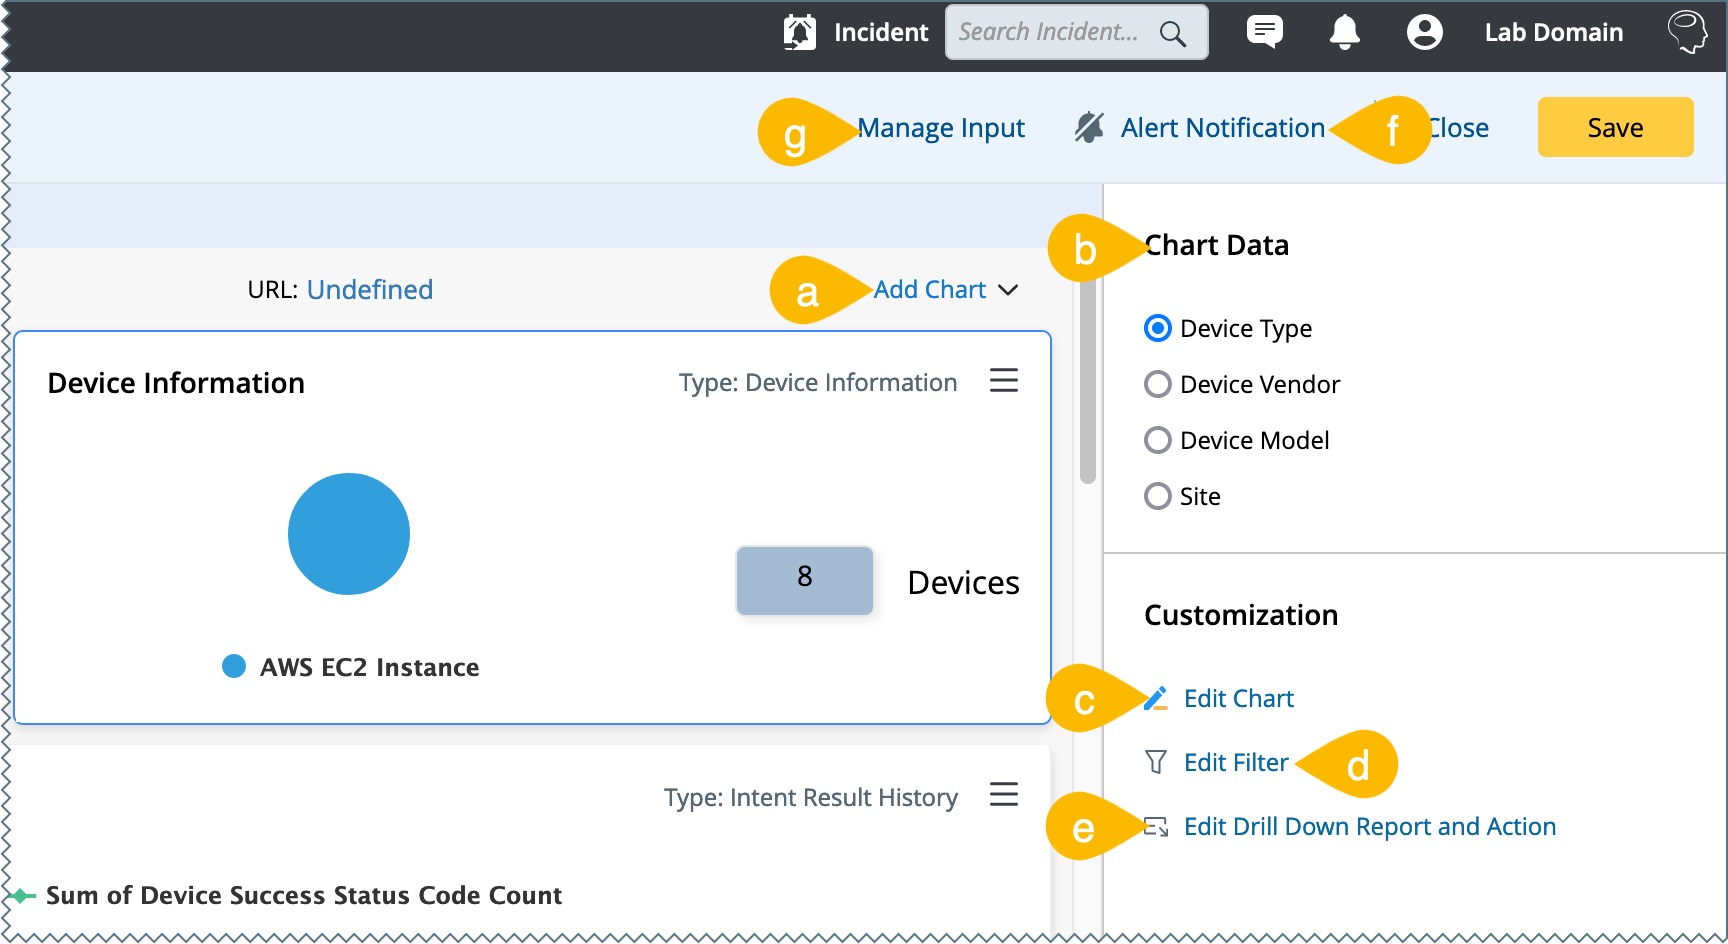Click the search magnifier icon
The width and height of the screenshot is (1728, 944).
coord(1172,33)
